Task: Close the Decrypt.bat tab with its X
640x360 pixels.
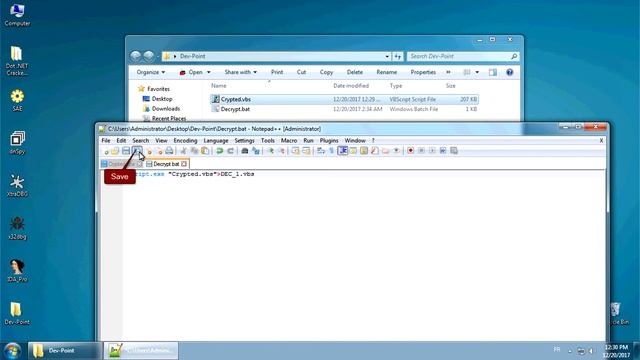Action: 184,164
